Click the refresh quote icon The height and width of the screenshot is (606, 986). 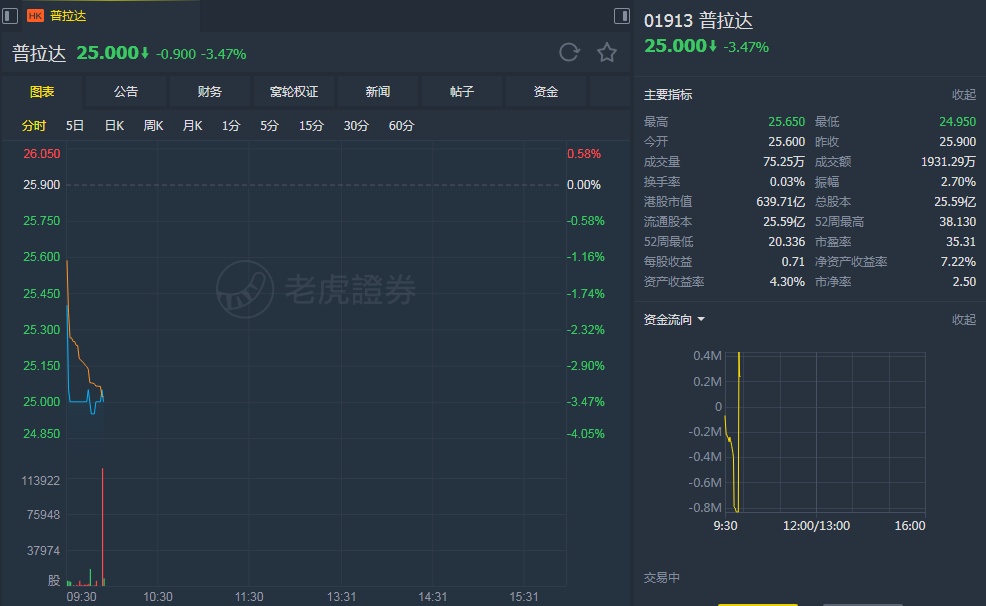(x=569, y=52)
